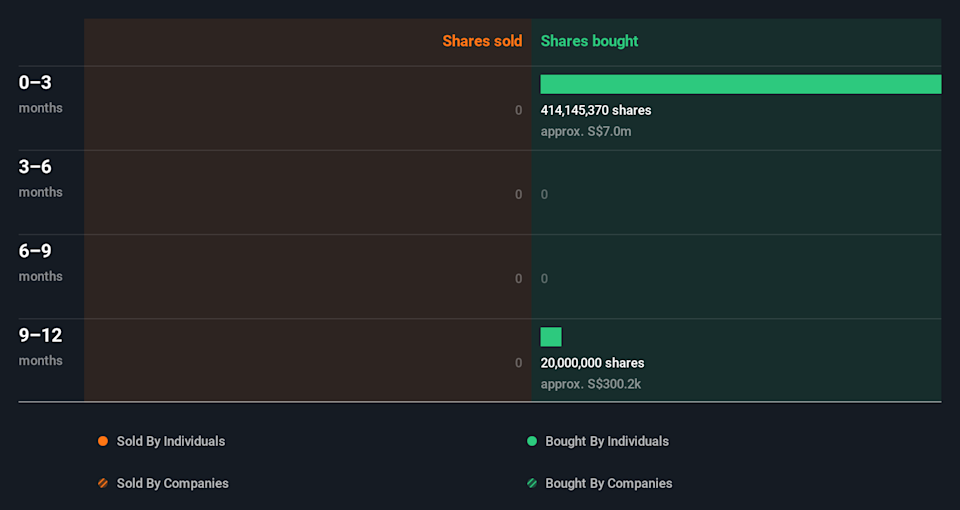Click the striped orange Sold By Companies icon
The image size is (960, 510).
103,483
